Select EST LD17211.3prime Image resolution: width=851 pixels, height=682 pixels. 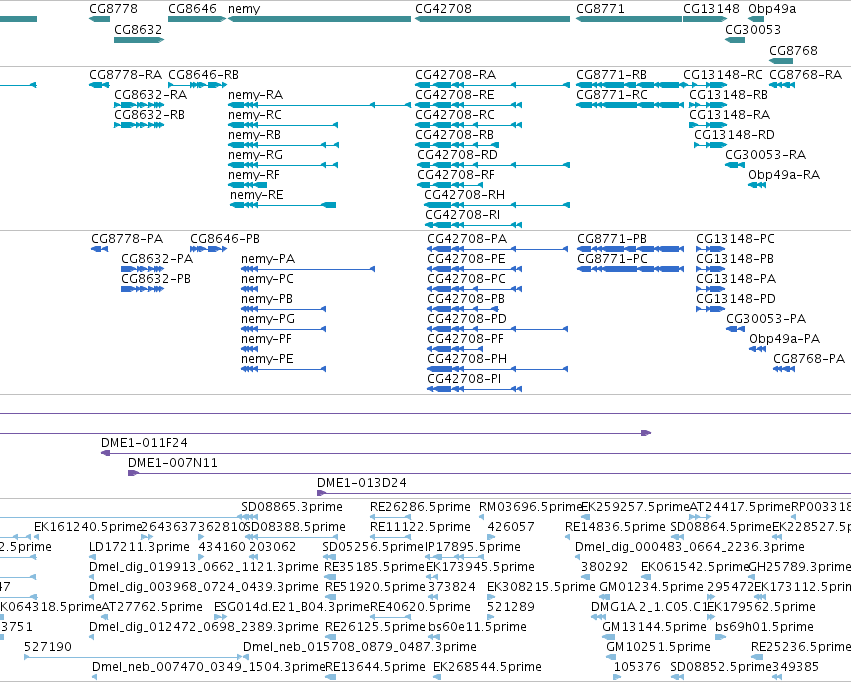(x=139, y=547)
